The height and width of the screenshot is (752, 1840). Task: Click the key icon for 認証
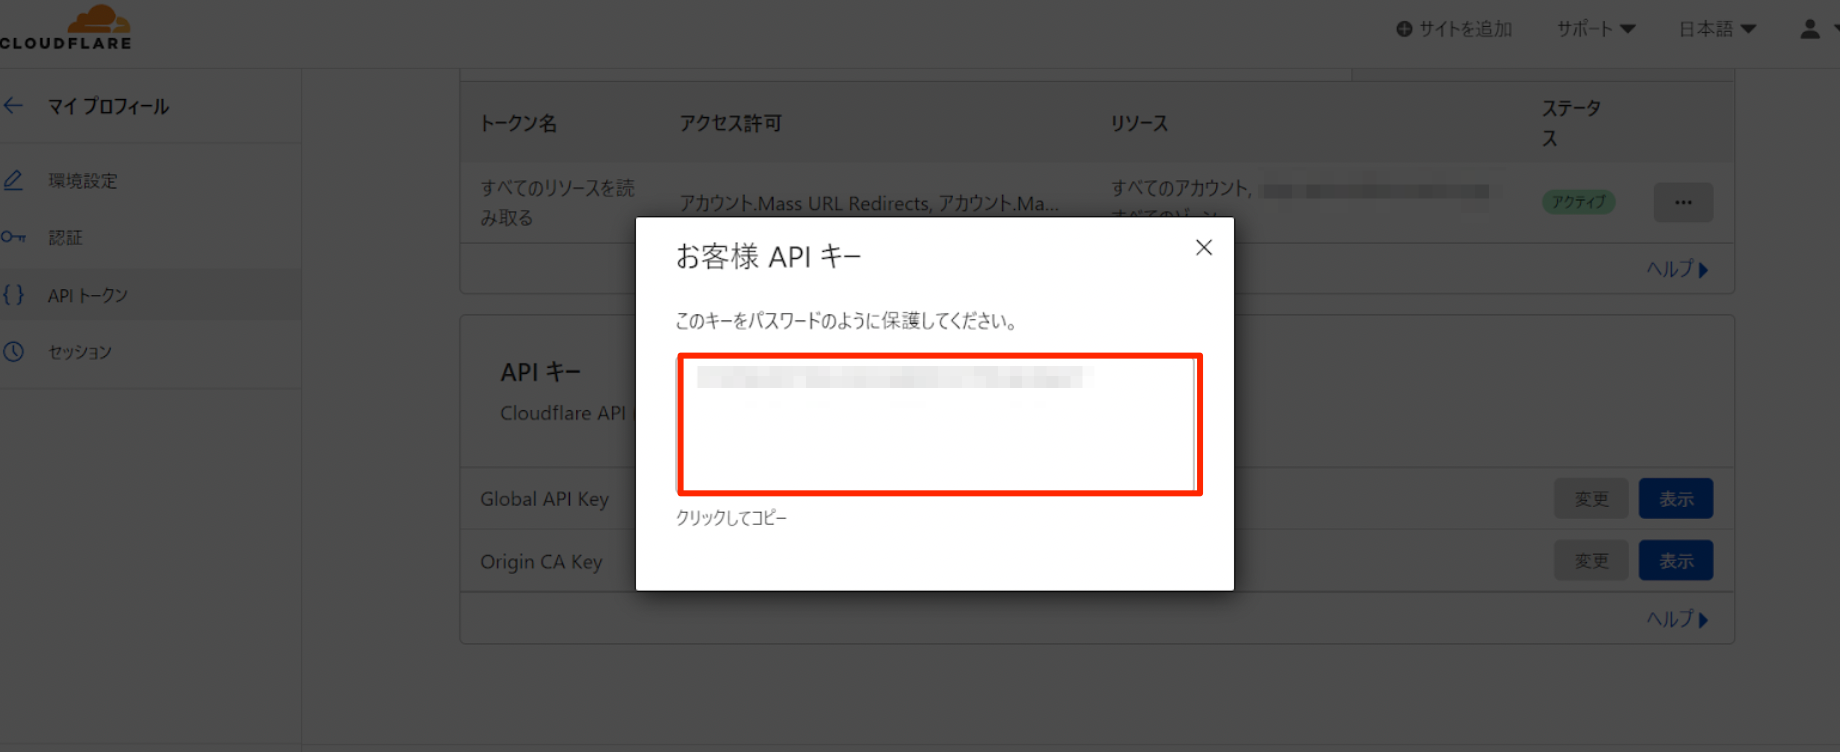point(13,237)
